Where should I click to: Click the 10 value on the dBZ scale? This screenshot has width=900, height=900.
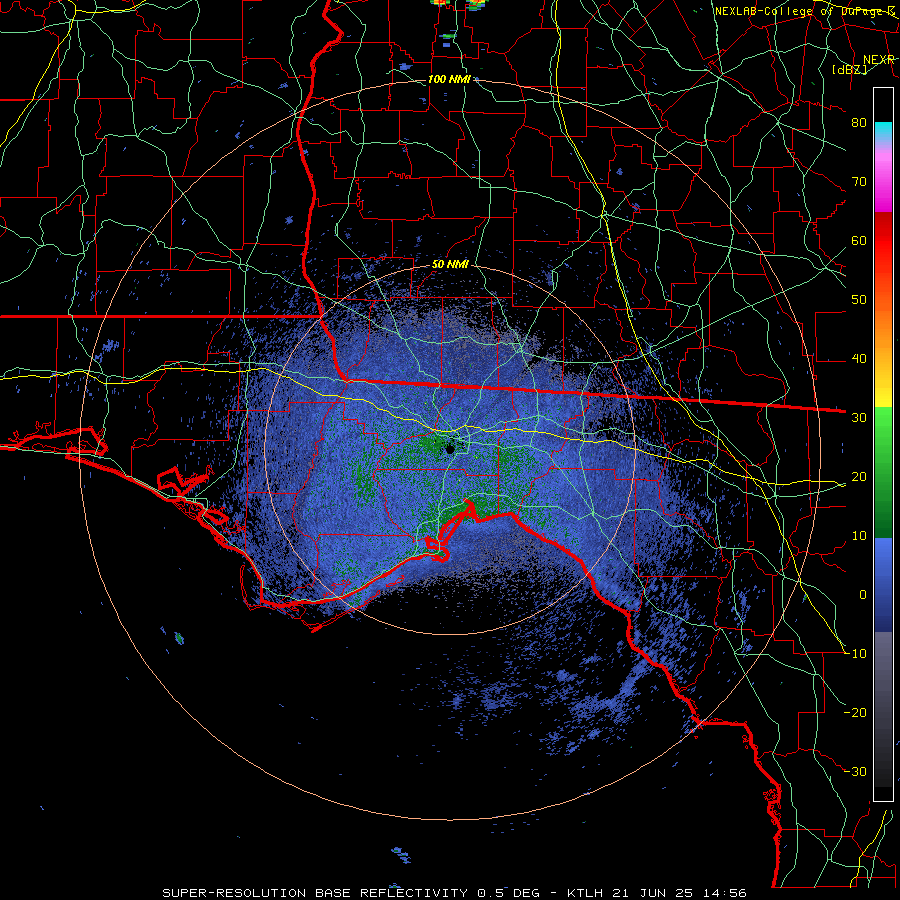859,536
